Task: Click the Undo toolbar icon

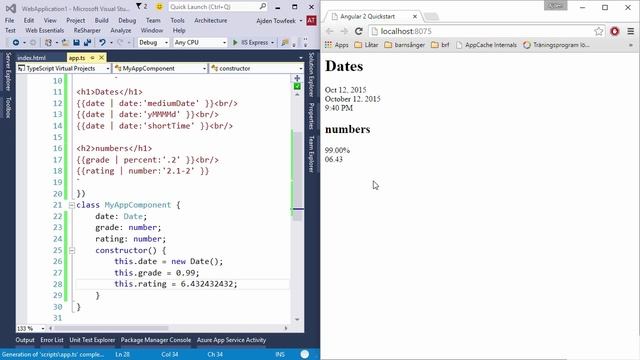Action: [x=102, y=42]
